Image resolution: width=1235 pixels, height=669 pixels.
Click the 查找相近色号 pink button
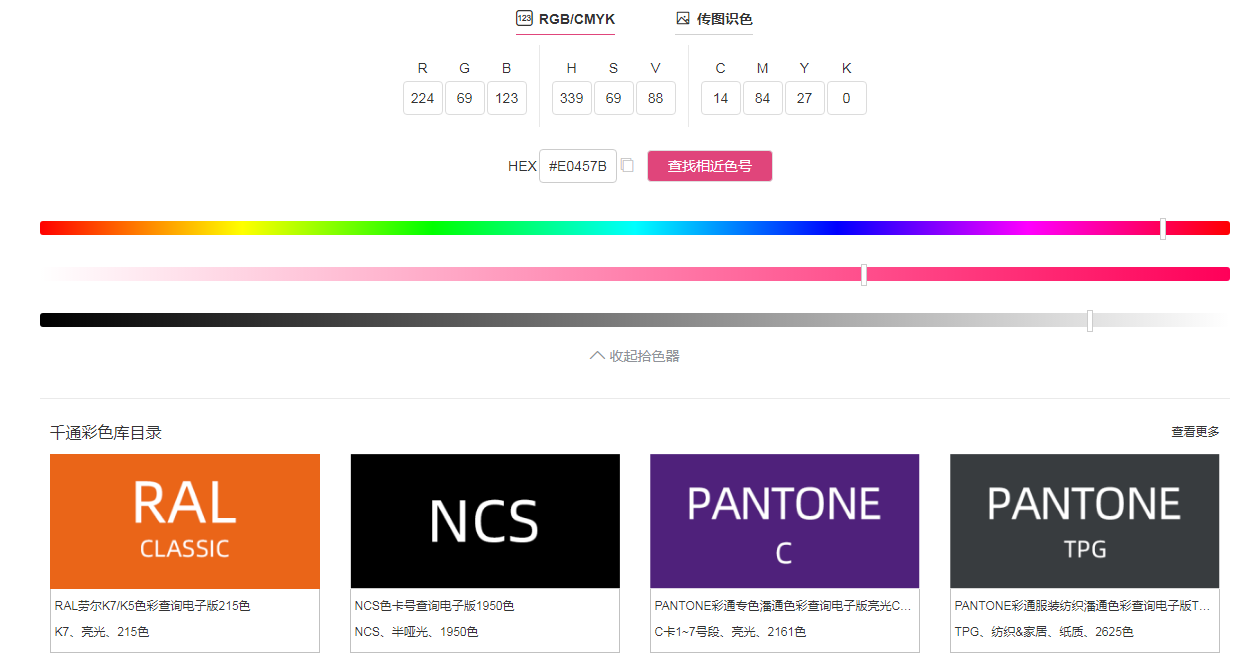click(709, 165)
